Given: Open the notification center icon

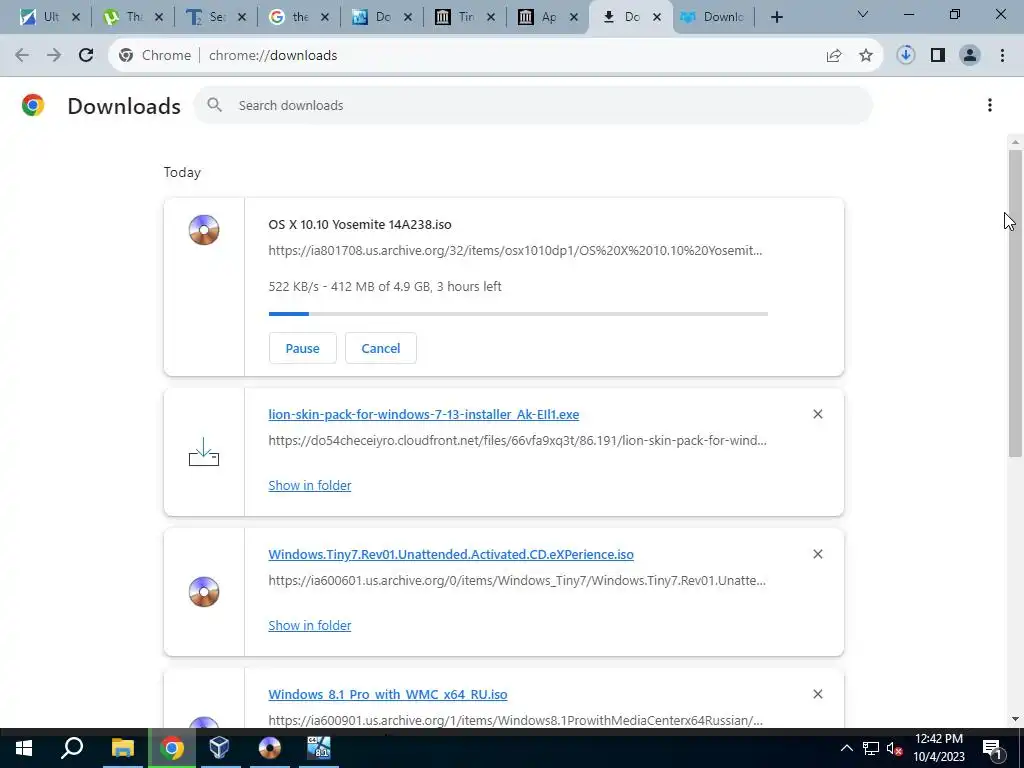Looking at the screenshot, I should click(x=992, y=748).
